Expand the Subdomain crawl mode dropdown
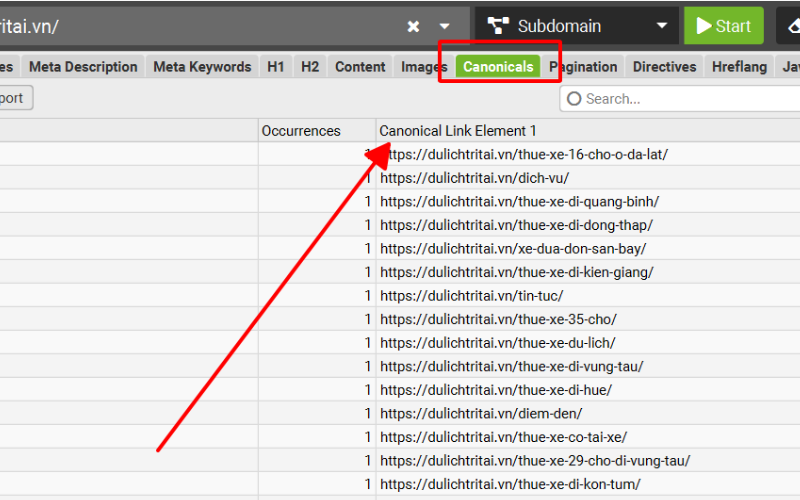 (661, 26)
